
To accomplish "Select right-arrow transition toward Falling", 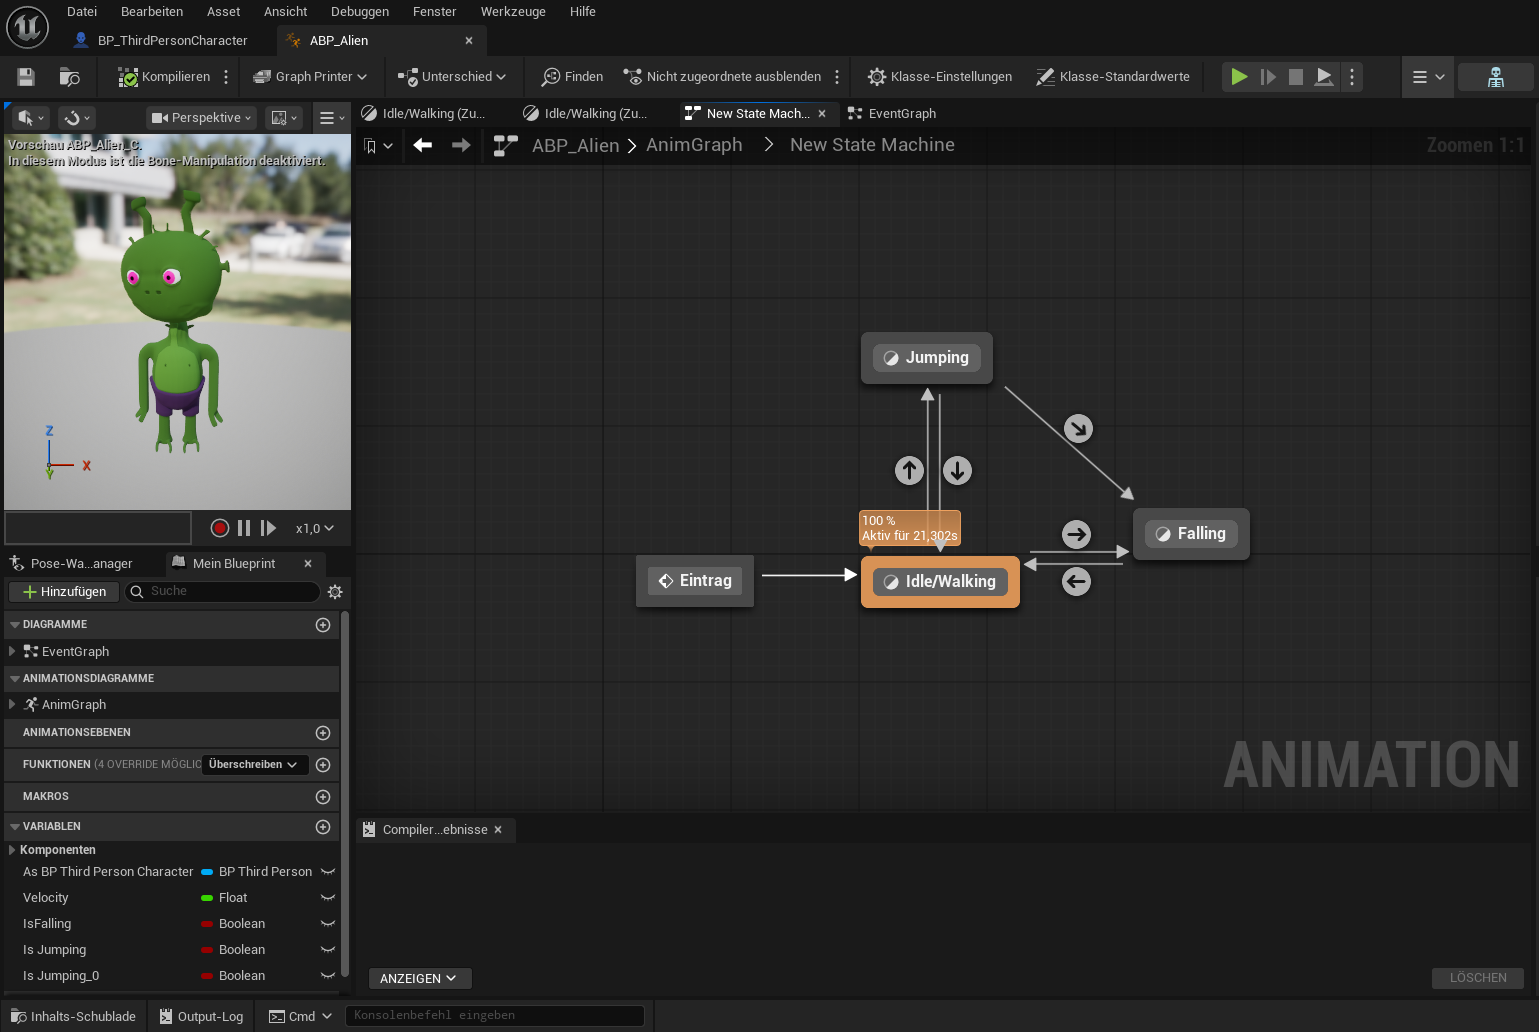I will tap(1076, 534).
